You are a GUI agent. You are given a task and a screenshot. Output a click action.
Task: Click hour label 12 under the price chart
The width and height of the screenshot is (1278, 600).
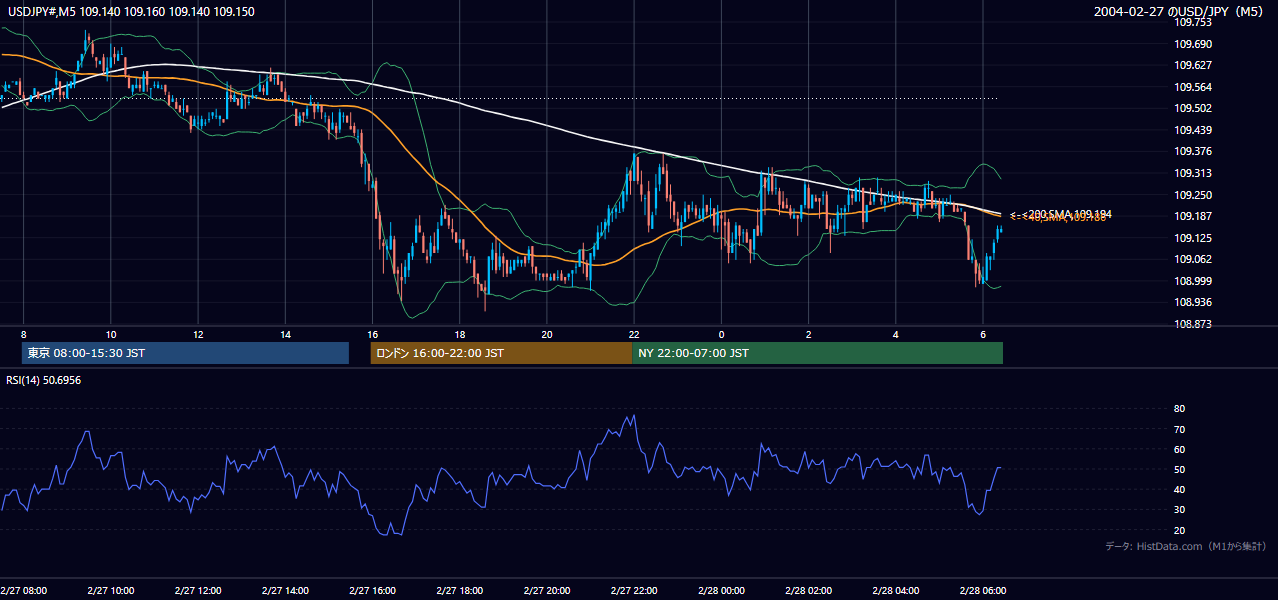click(x=198, y=333)
